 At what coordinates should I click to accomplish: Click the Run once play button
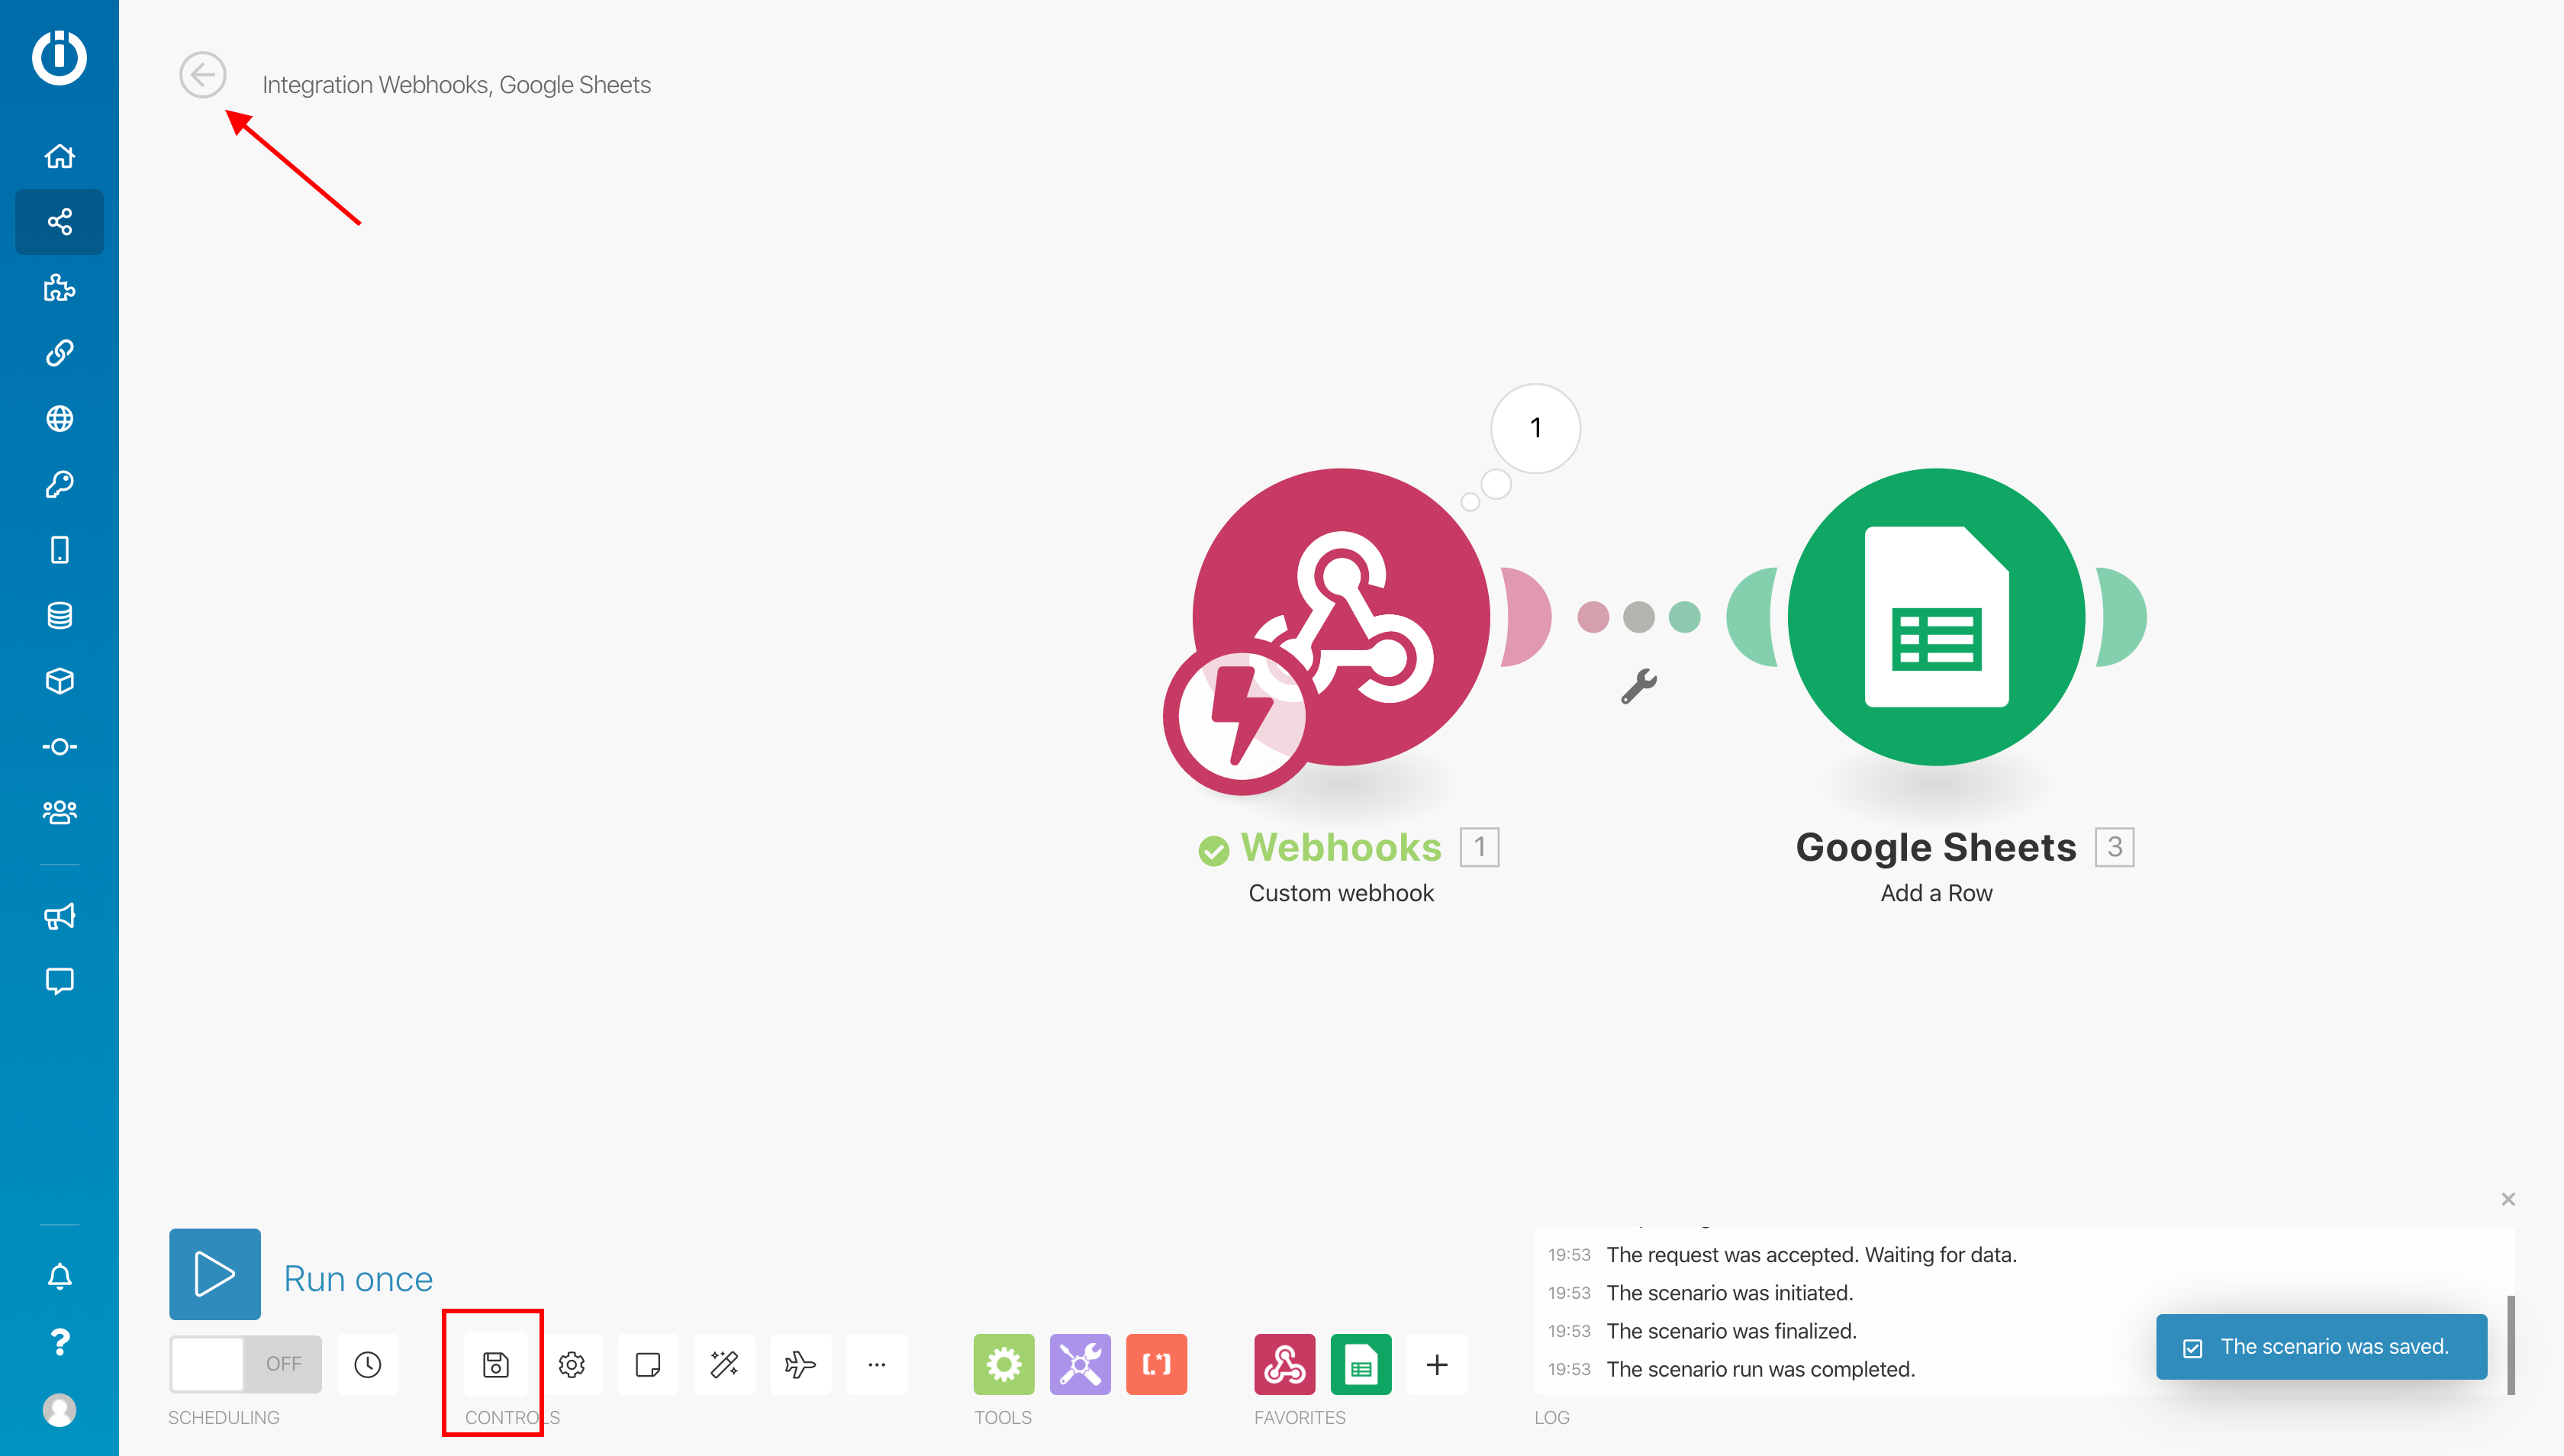[215, 1274]
